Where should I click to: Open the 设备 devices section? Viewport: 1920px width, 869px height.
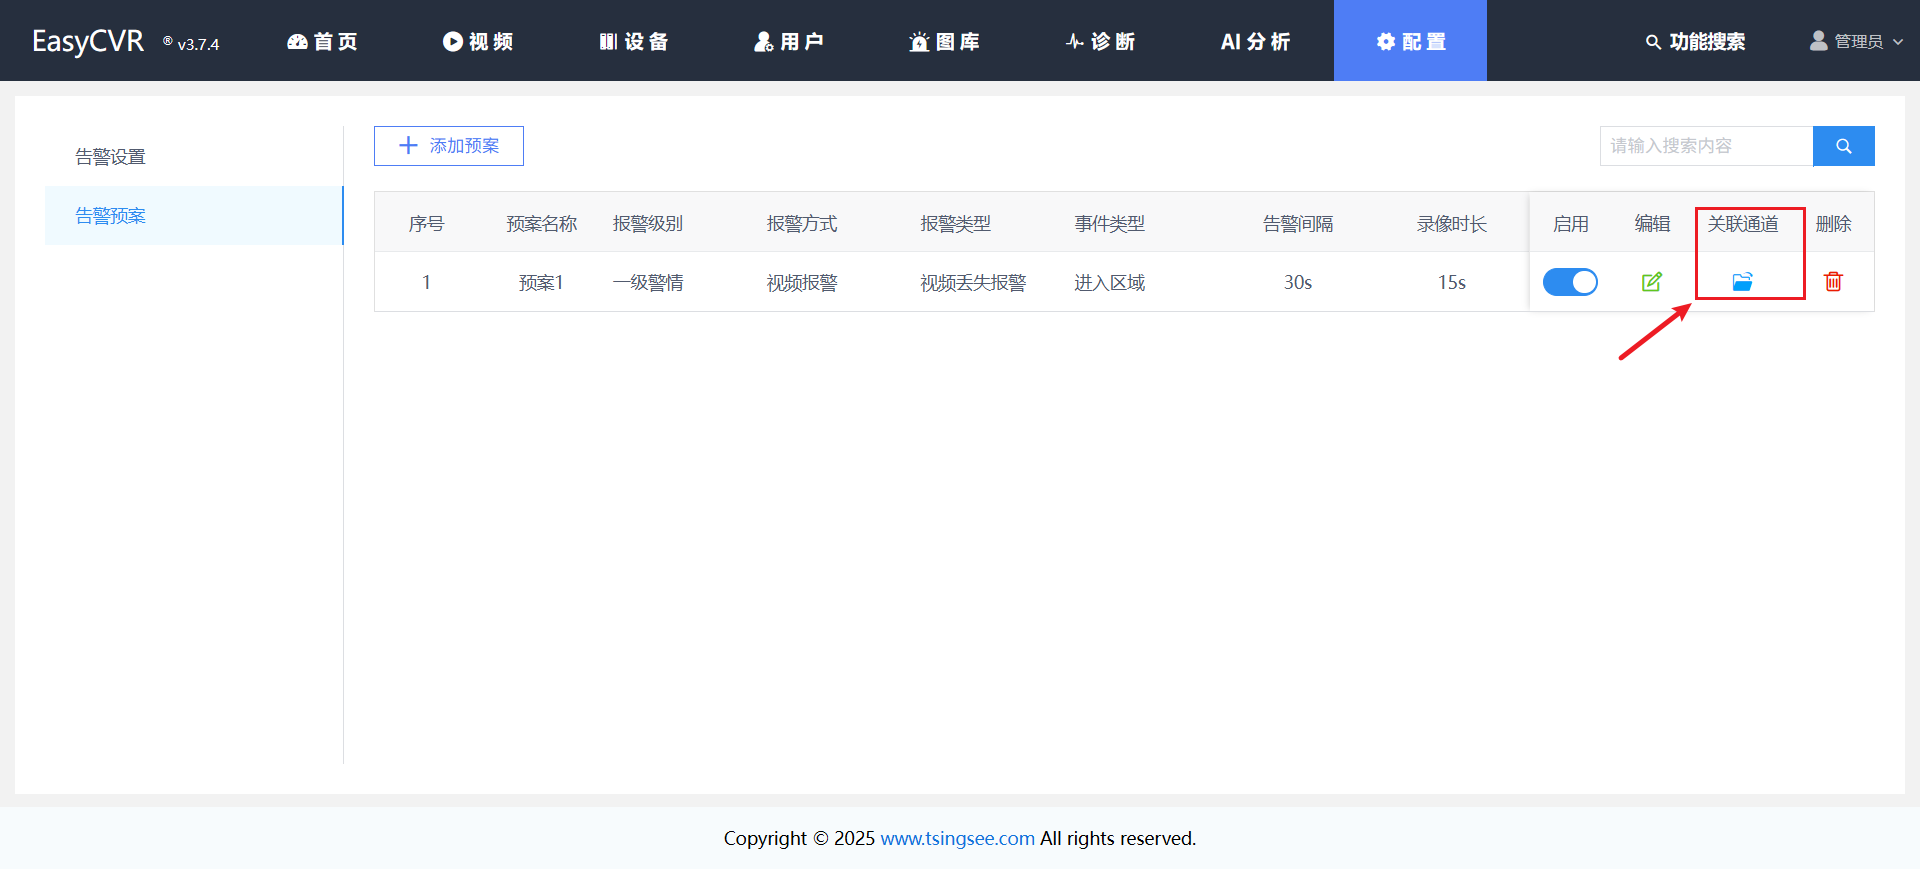tap(634, 42)
